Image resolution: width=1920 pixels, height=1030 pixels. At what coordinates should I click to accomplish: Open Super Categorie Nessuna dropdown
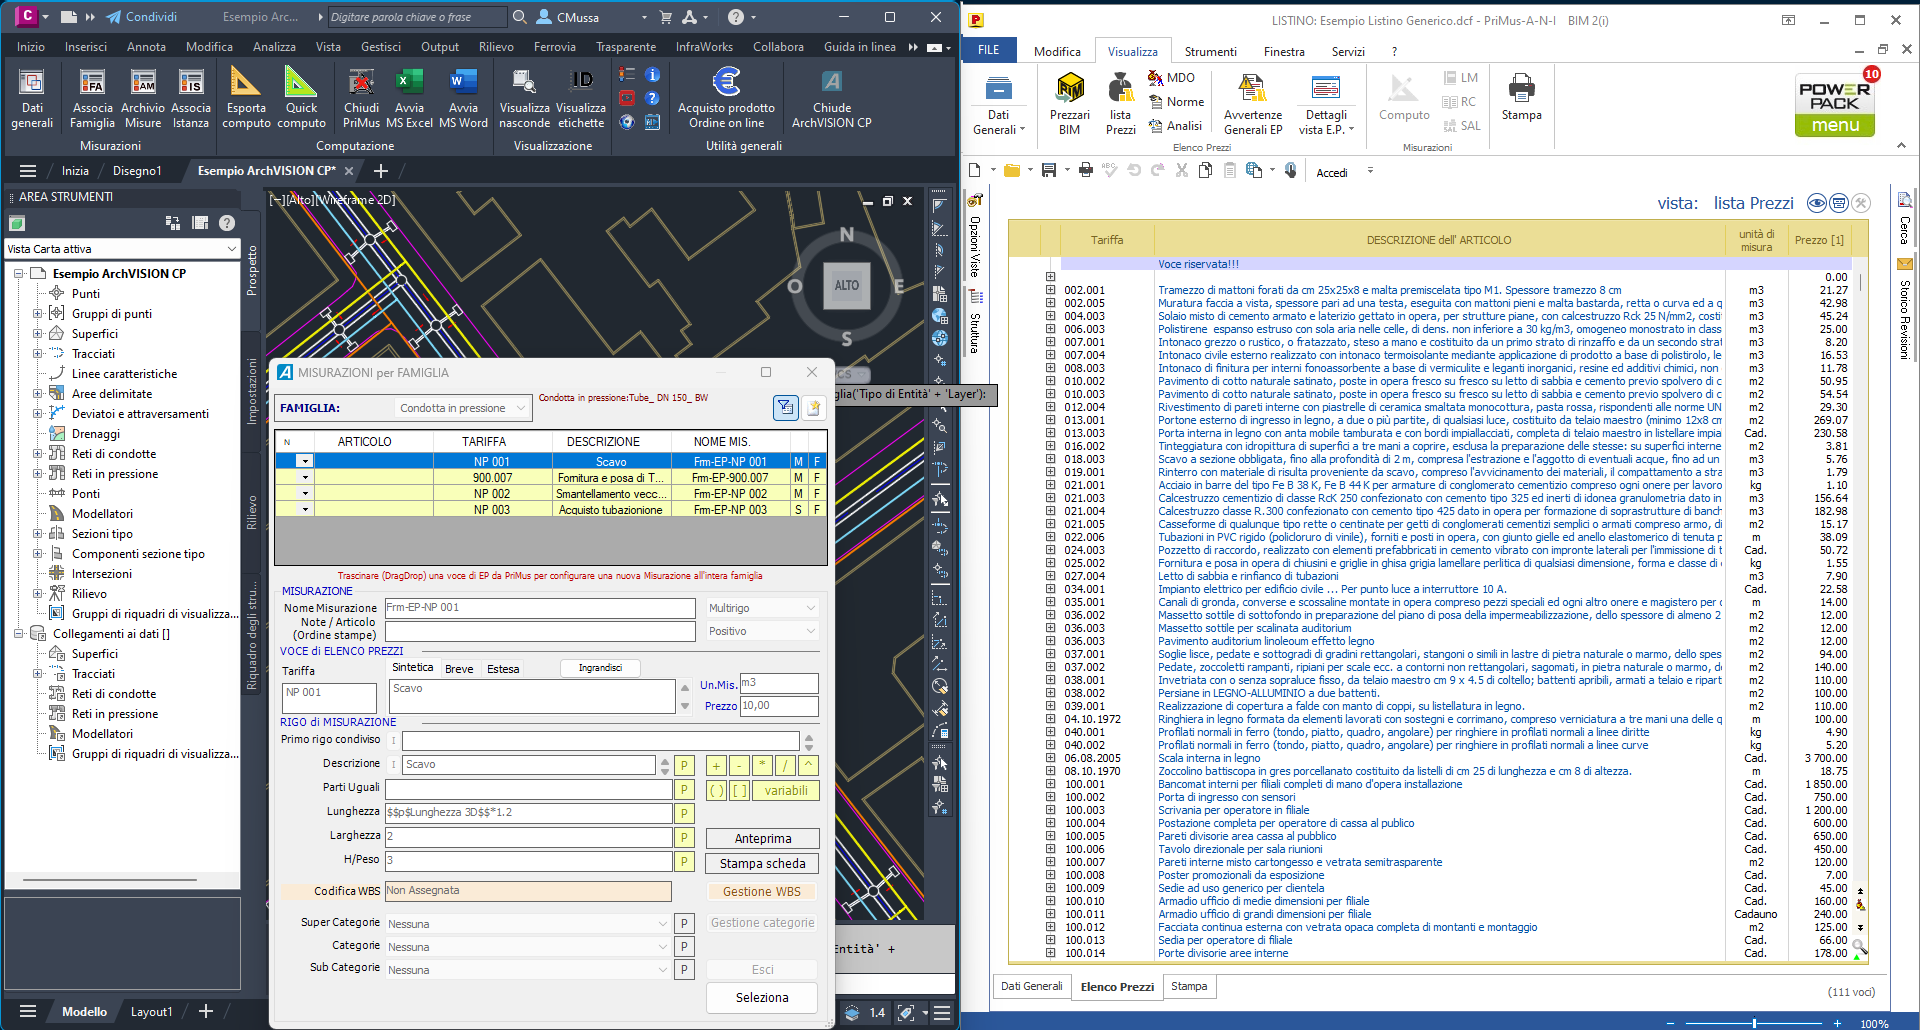[x=528, y=924]
